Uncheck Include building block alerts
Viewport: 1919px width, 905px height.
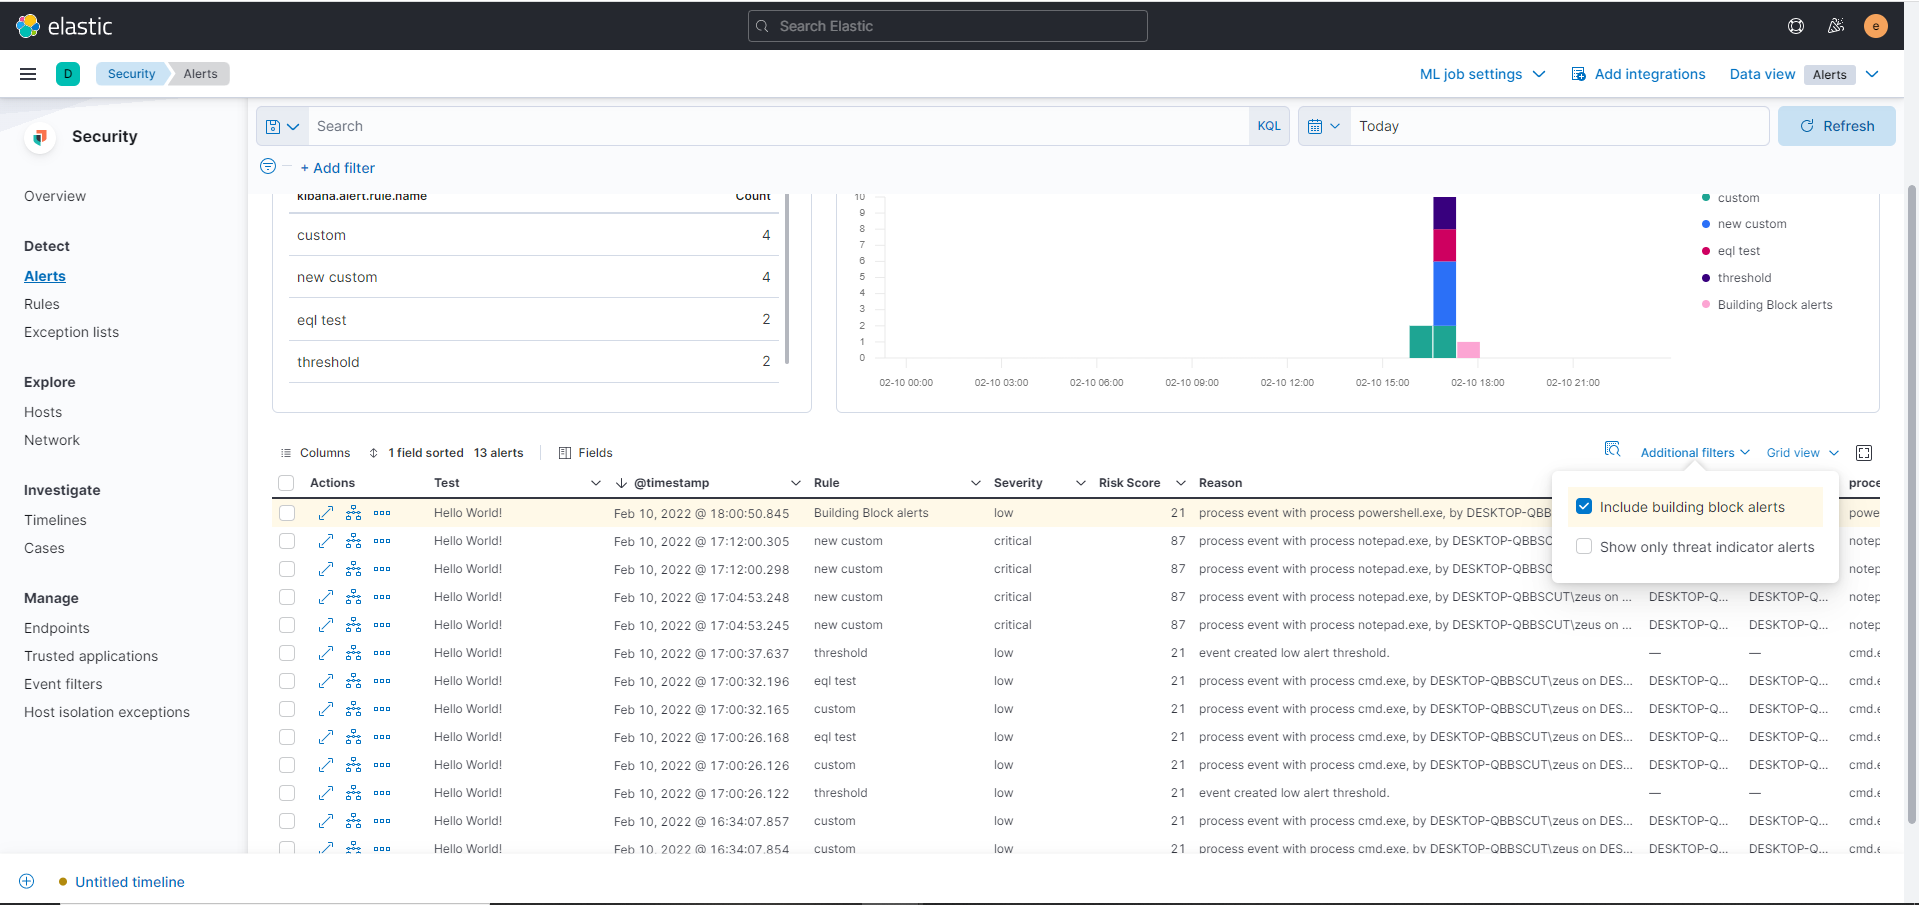(x=1583, y=506)
